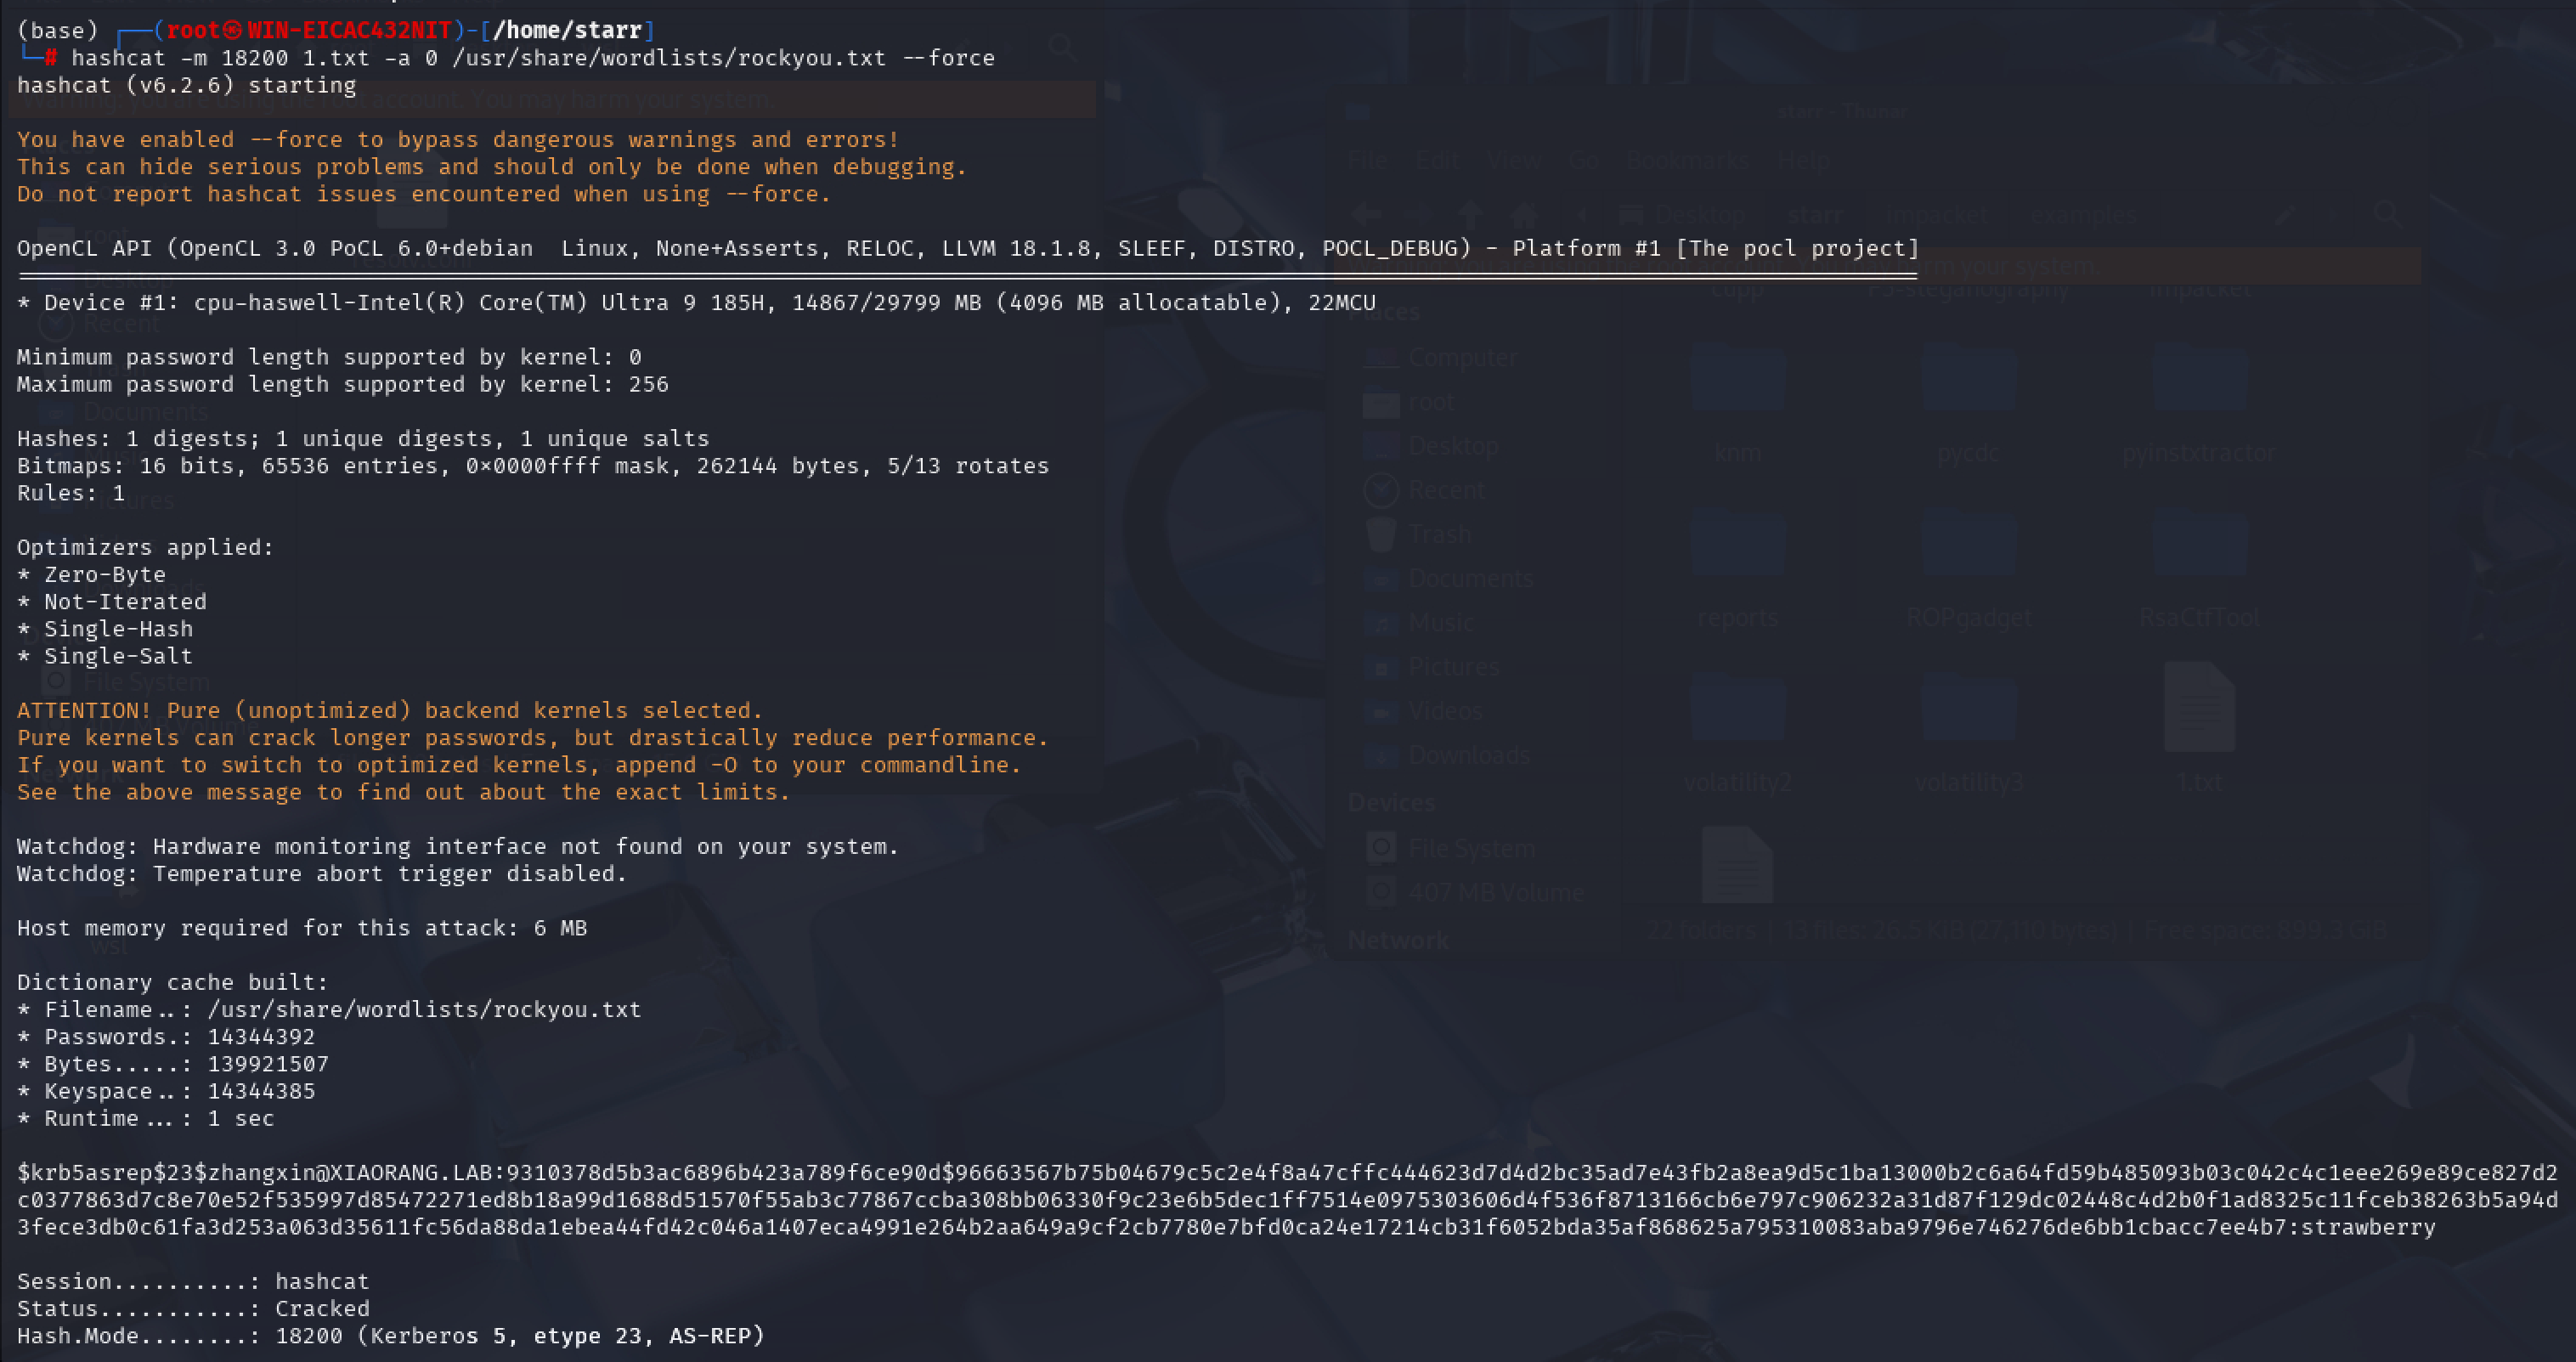2576x1362 pixels.
Task: Click 'Status...........: Cracked' line
Action: [x=193, y=1308]
